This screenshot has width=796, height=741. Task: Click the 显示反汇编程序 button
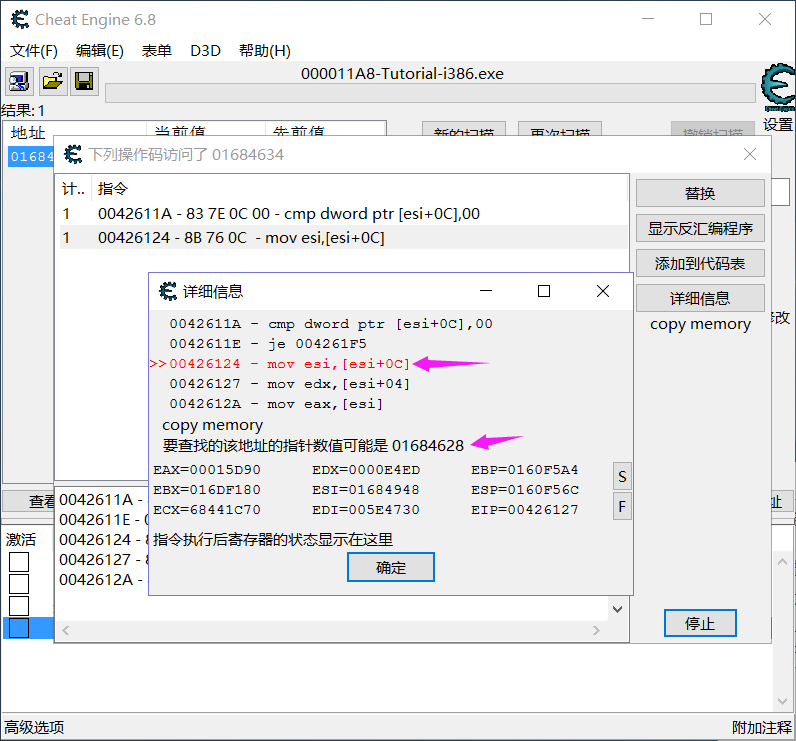[x=700, y=228]
